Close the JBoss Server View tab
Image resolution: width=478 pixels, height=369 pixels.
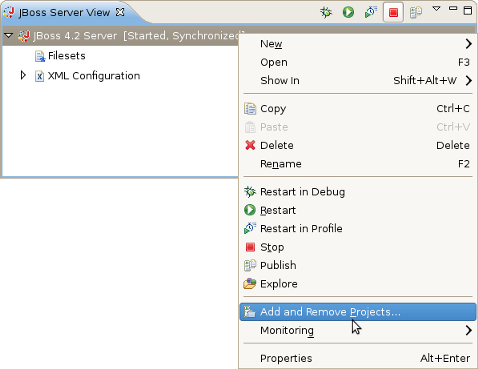120,12
